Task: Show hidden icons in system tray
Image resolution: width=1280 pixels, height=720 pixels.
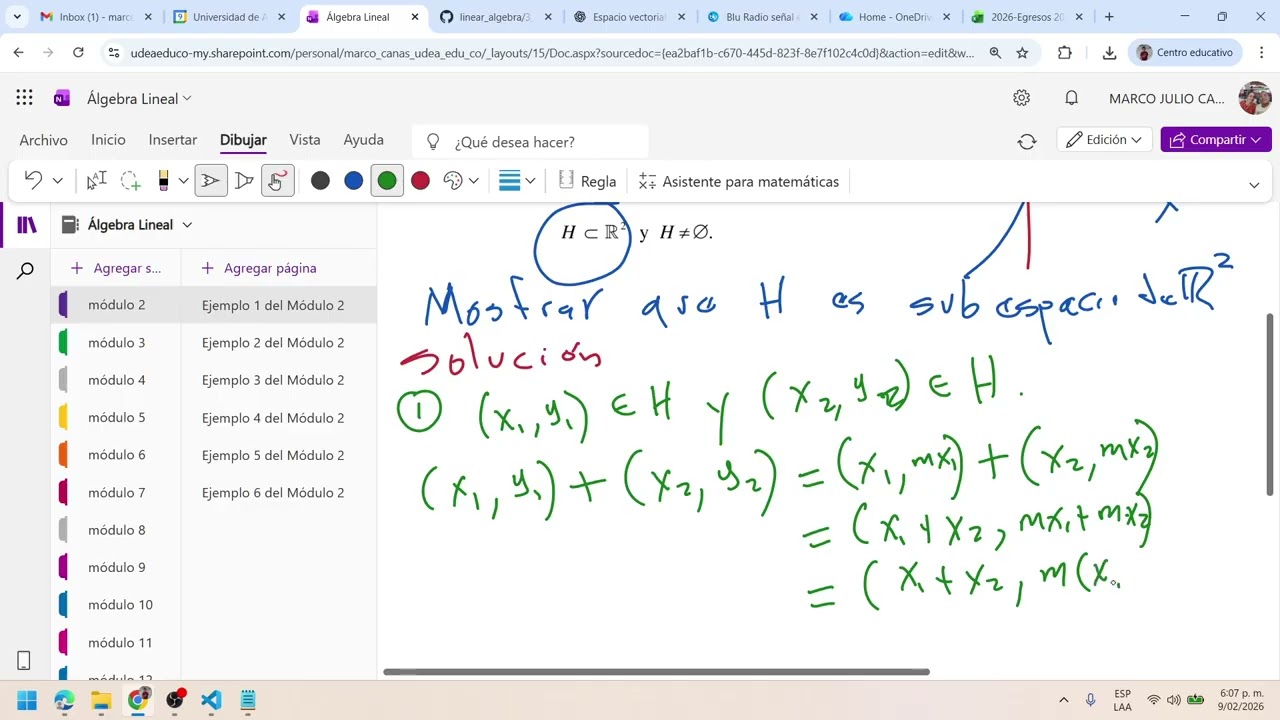Action: [1063, 700]
